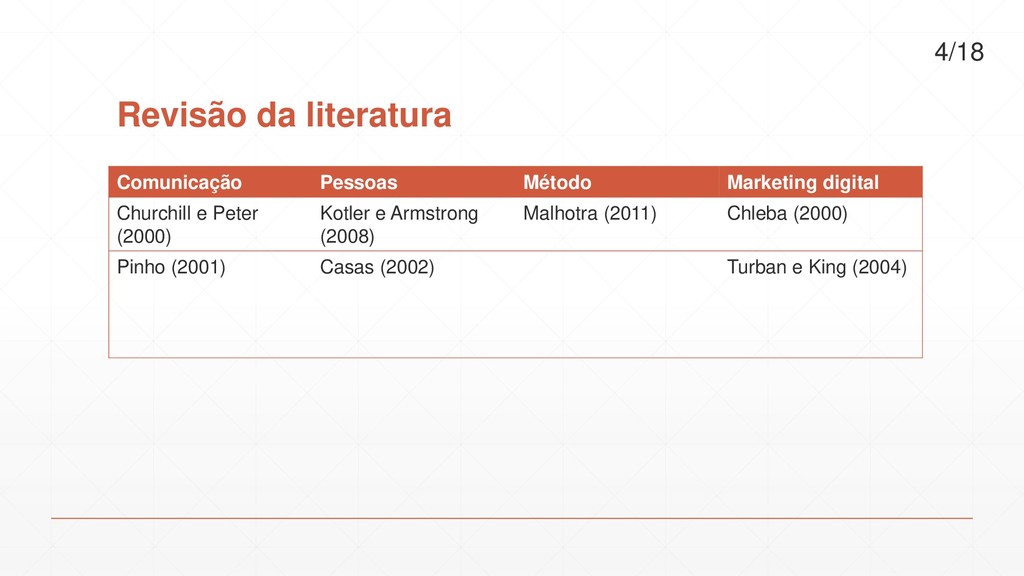Select the Marketing digital column header
This screenshot has width=1024, height=576.
click(x=821, y=182)
